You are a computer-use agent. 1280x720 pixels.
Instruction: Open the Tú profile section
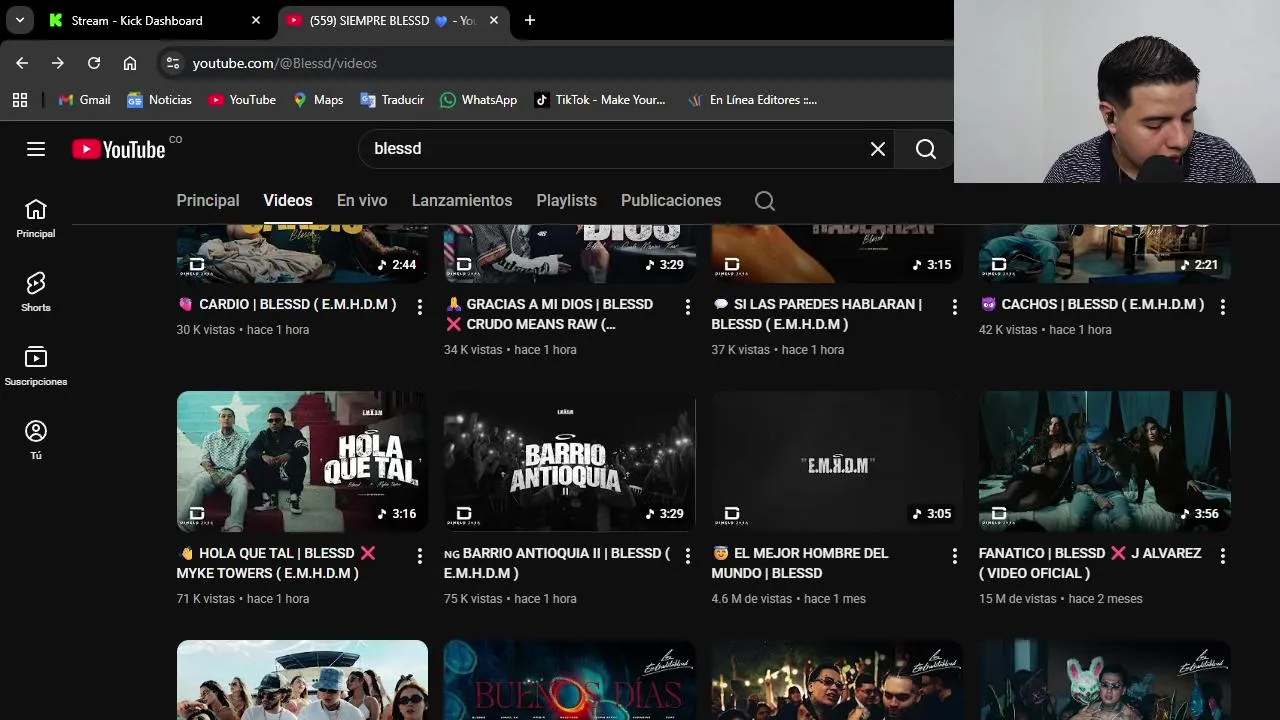pos(36,440)
